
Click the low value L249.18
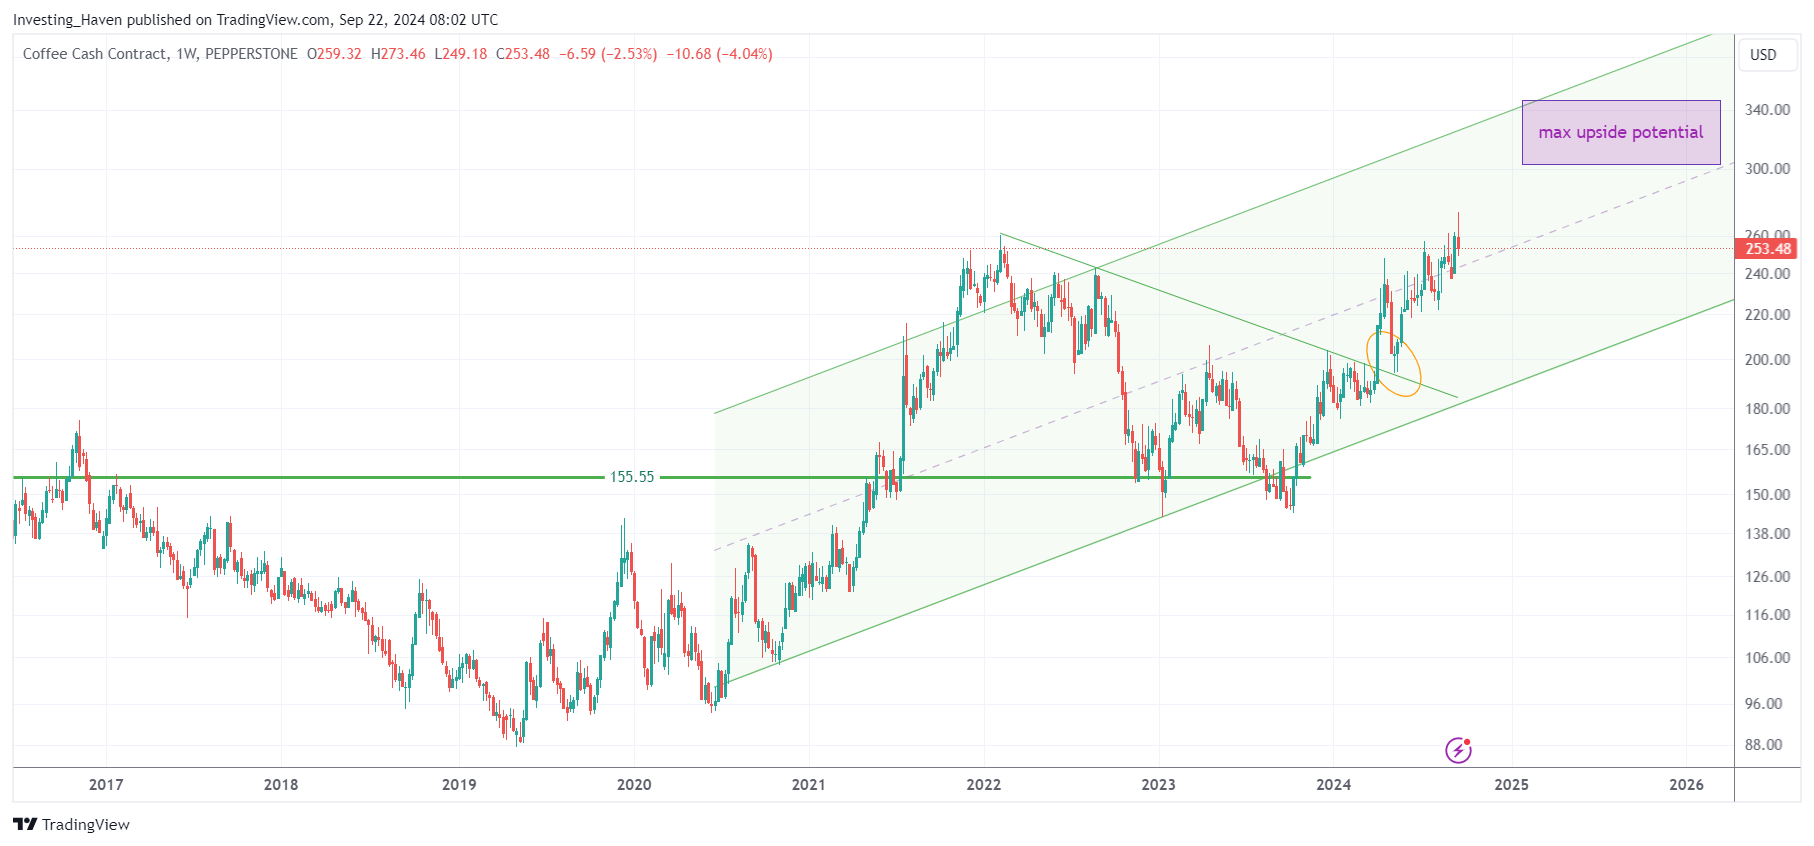click(461, 54)
